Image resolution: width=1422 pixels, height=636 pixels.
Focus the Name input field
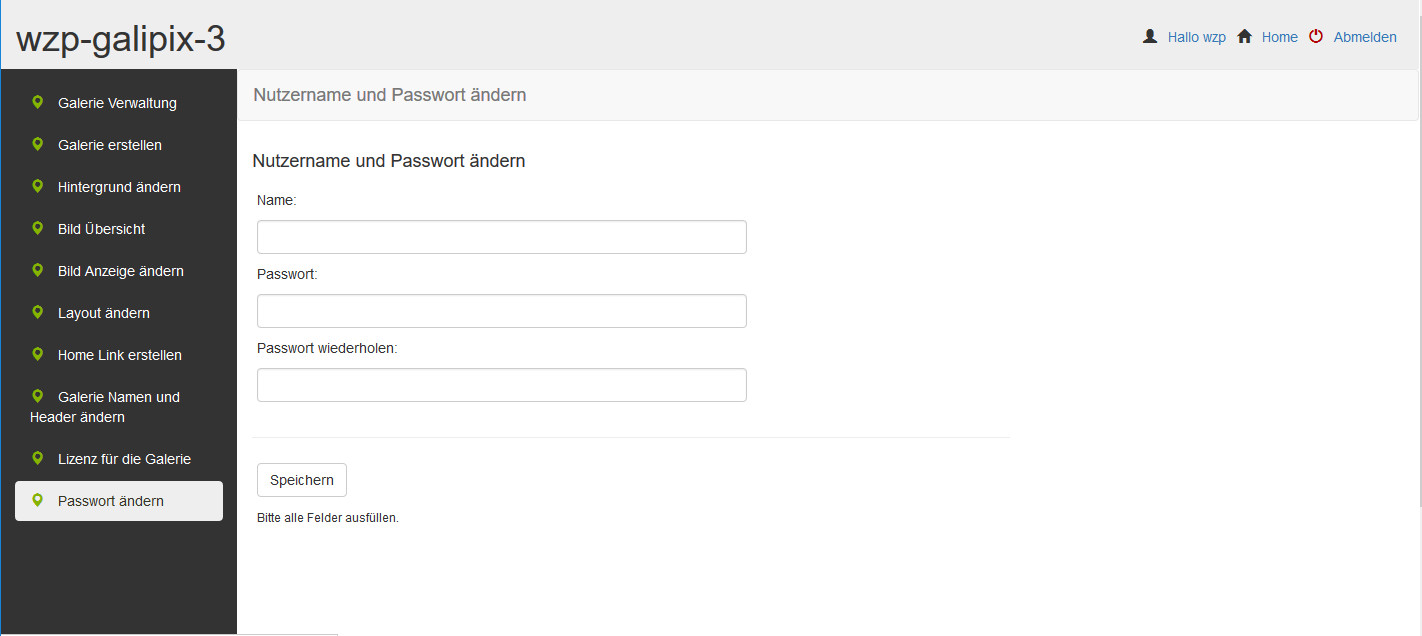pos(501,237)
